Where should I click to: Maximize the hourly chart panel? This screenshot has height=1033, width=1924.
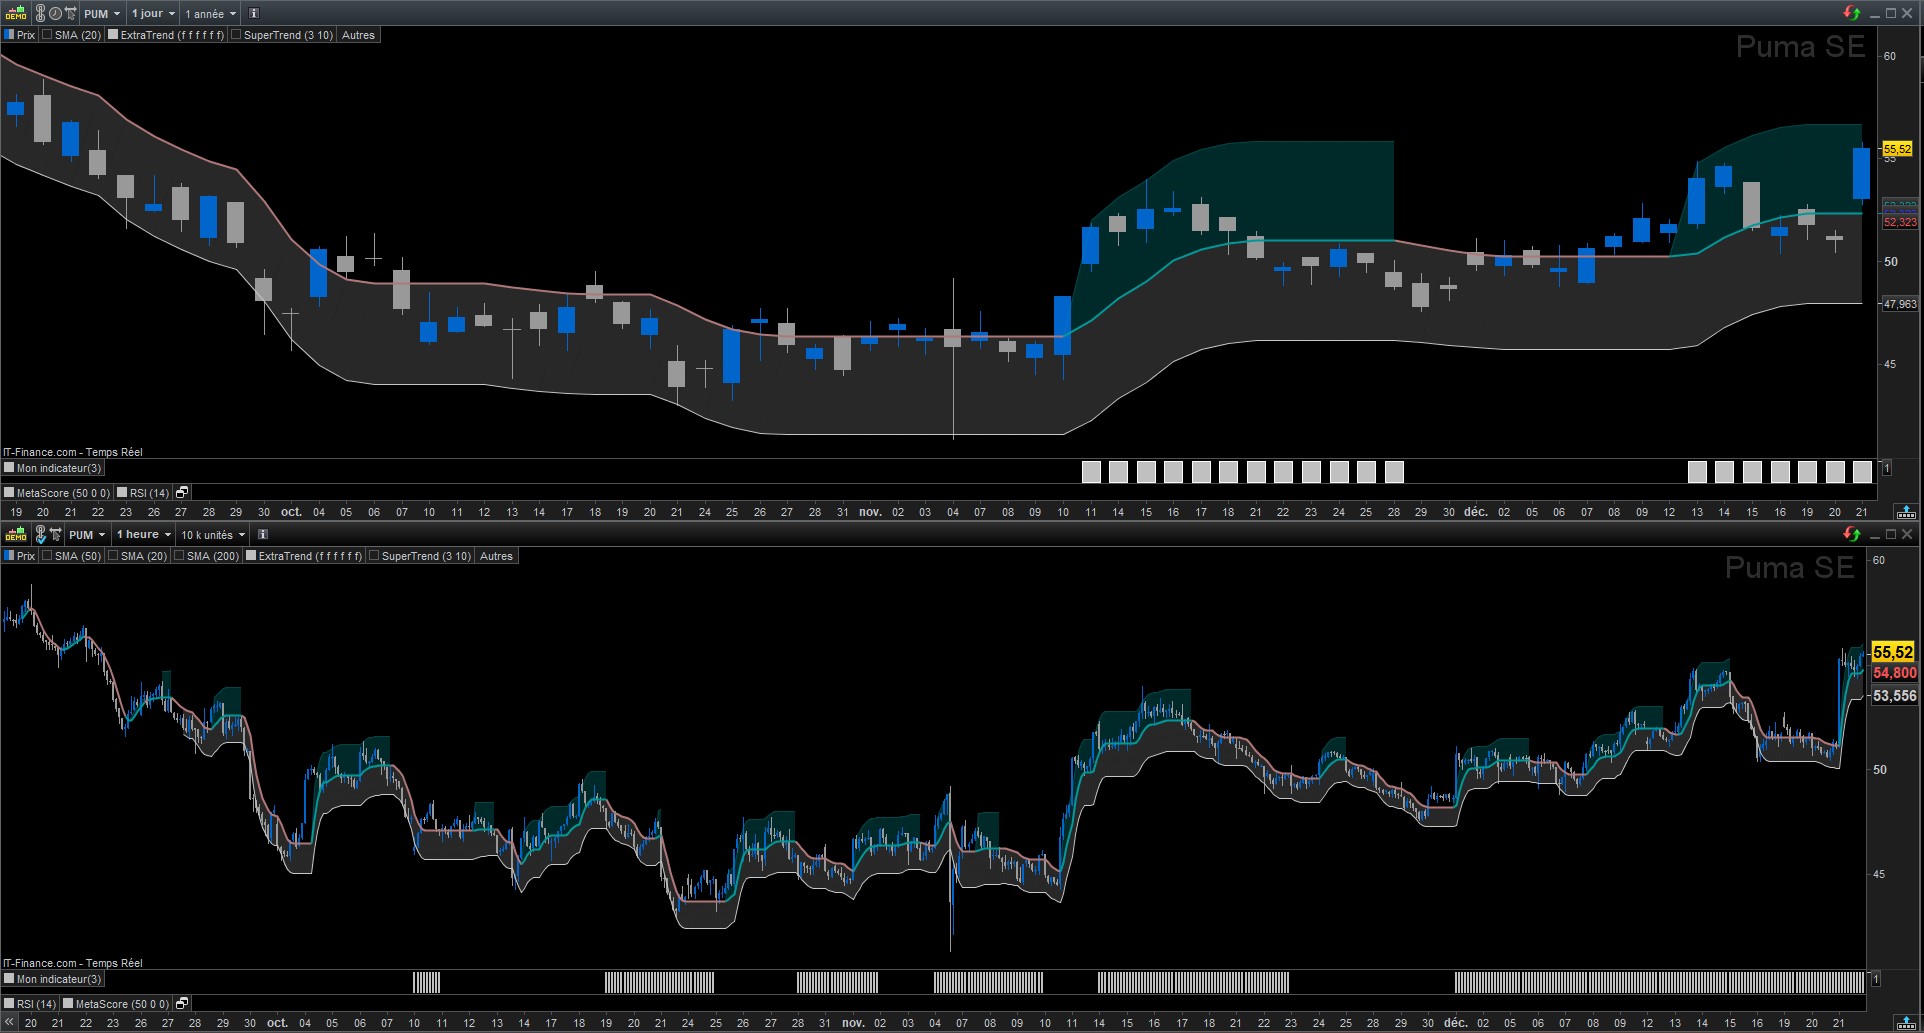[1891, 534]
